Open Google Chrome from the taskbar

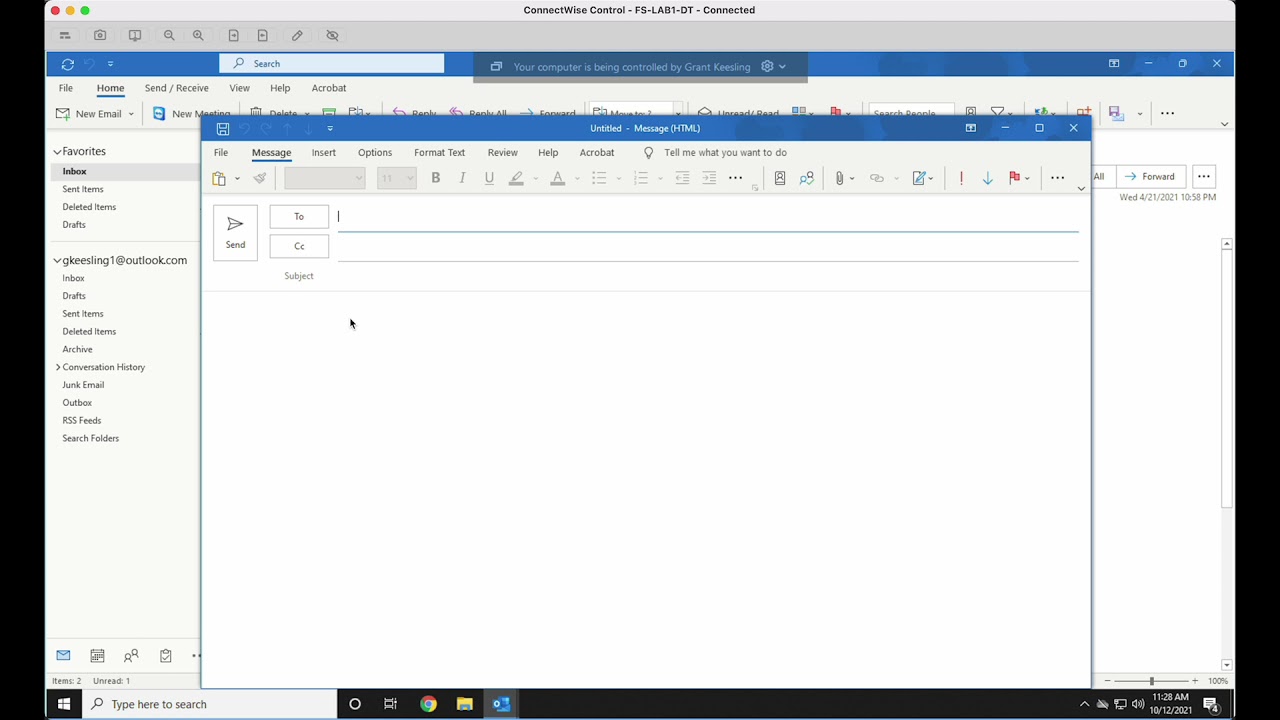point(428,704)
